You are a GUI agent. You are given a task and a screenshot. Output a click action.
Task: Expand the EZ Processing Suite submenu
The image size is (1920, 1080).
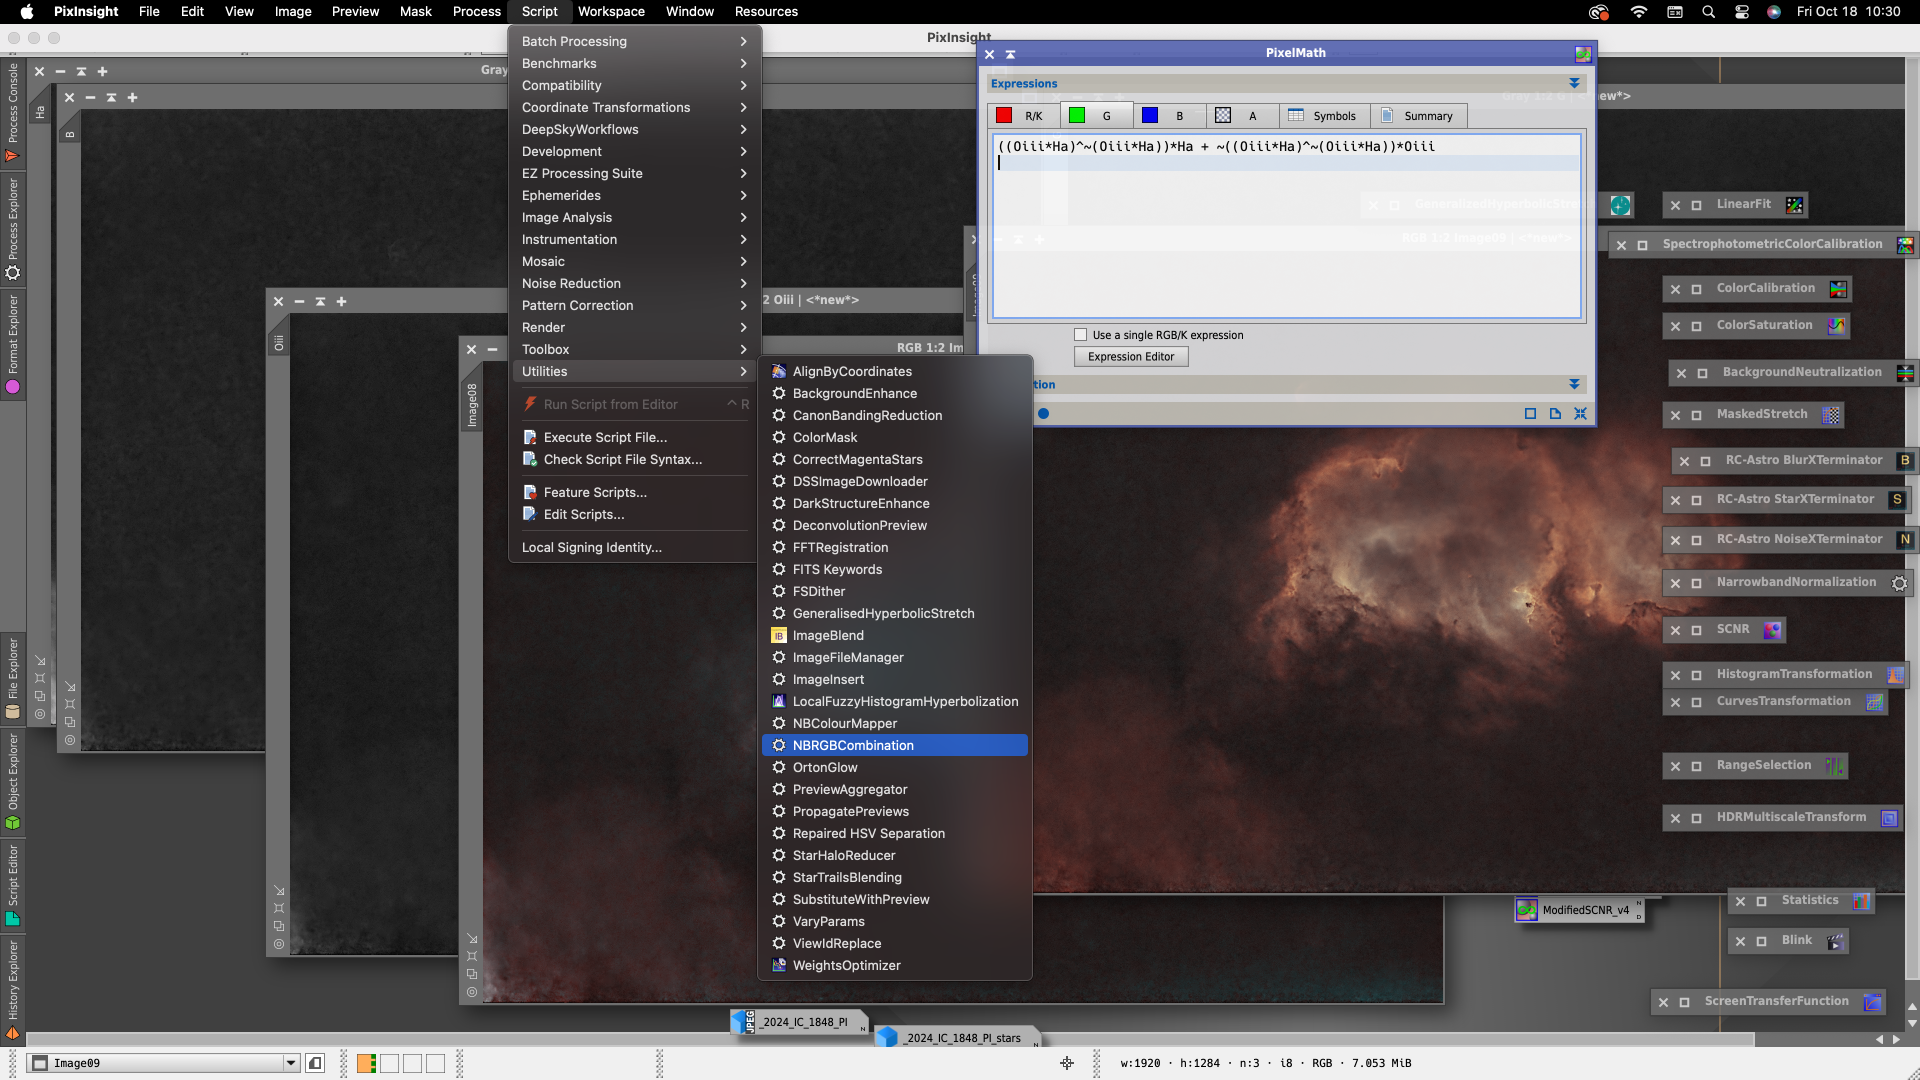(x=635, y=173)
